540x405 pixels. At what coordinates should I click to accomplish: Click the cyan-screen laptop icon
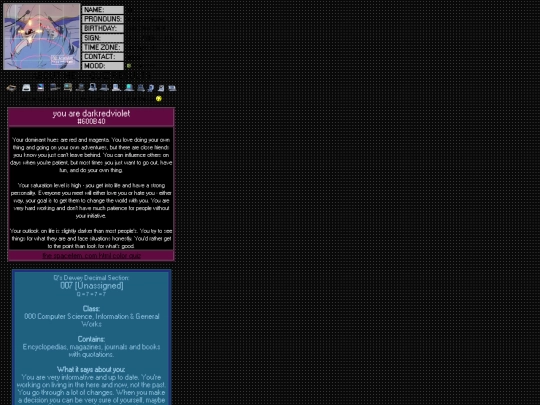[x=129, y=87]
